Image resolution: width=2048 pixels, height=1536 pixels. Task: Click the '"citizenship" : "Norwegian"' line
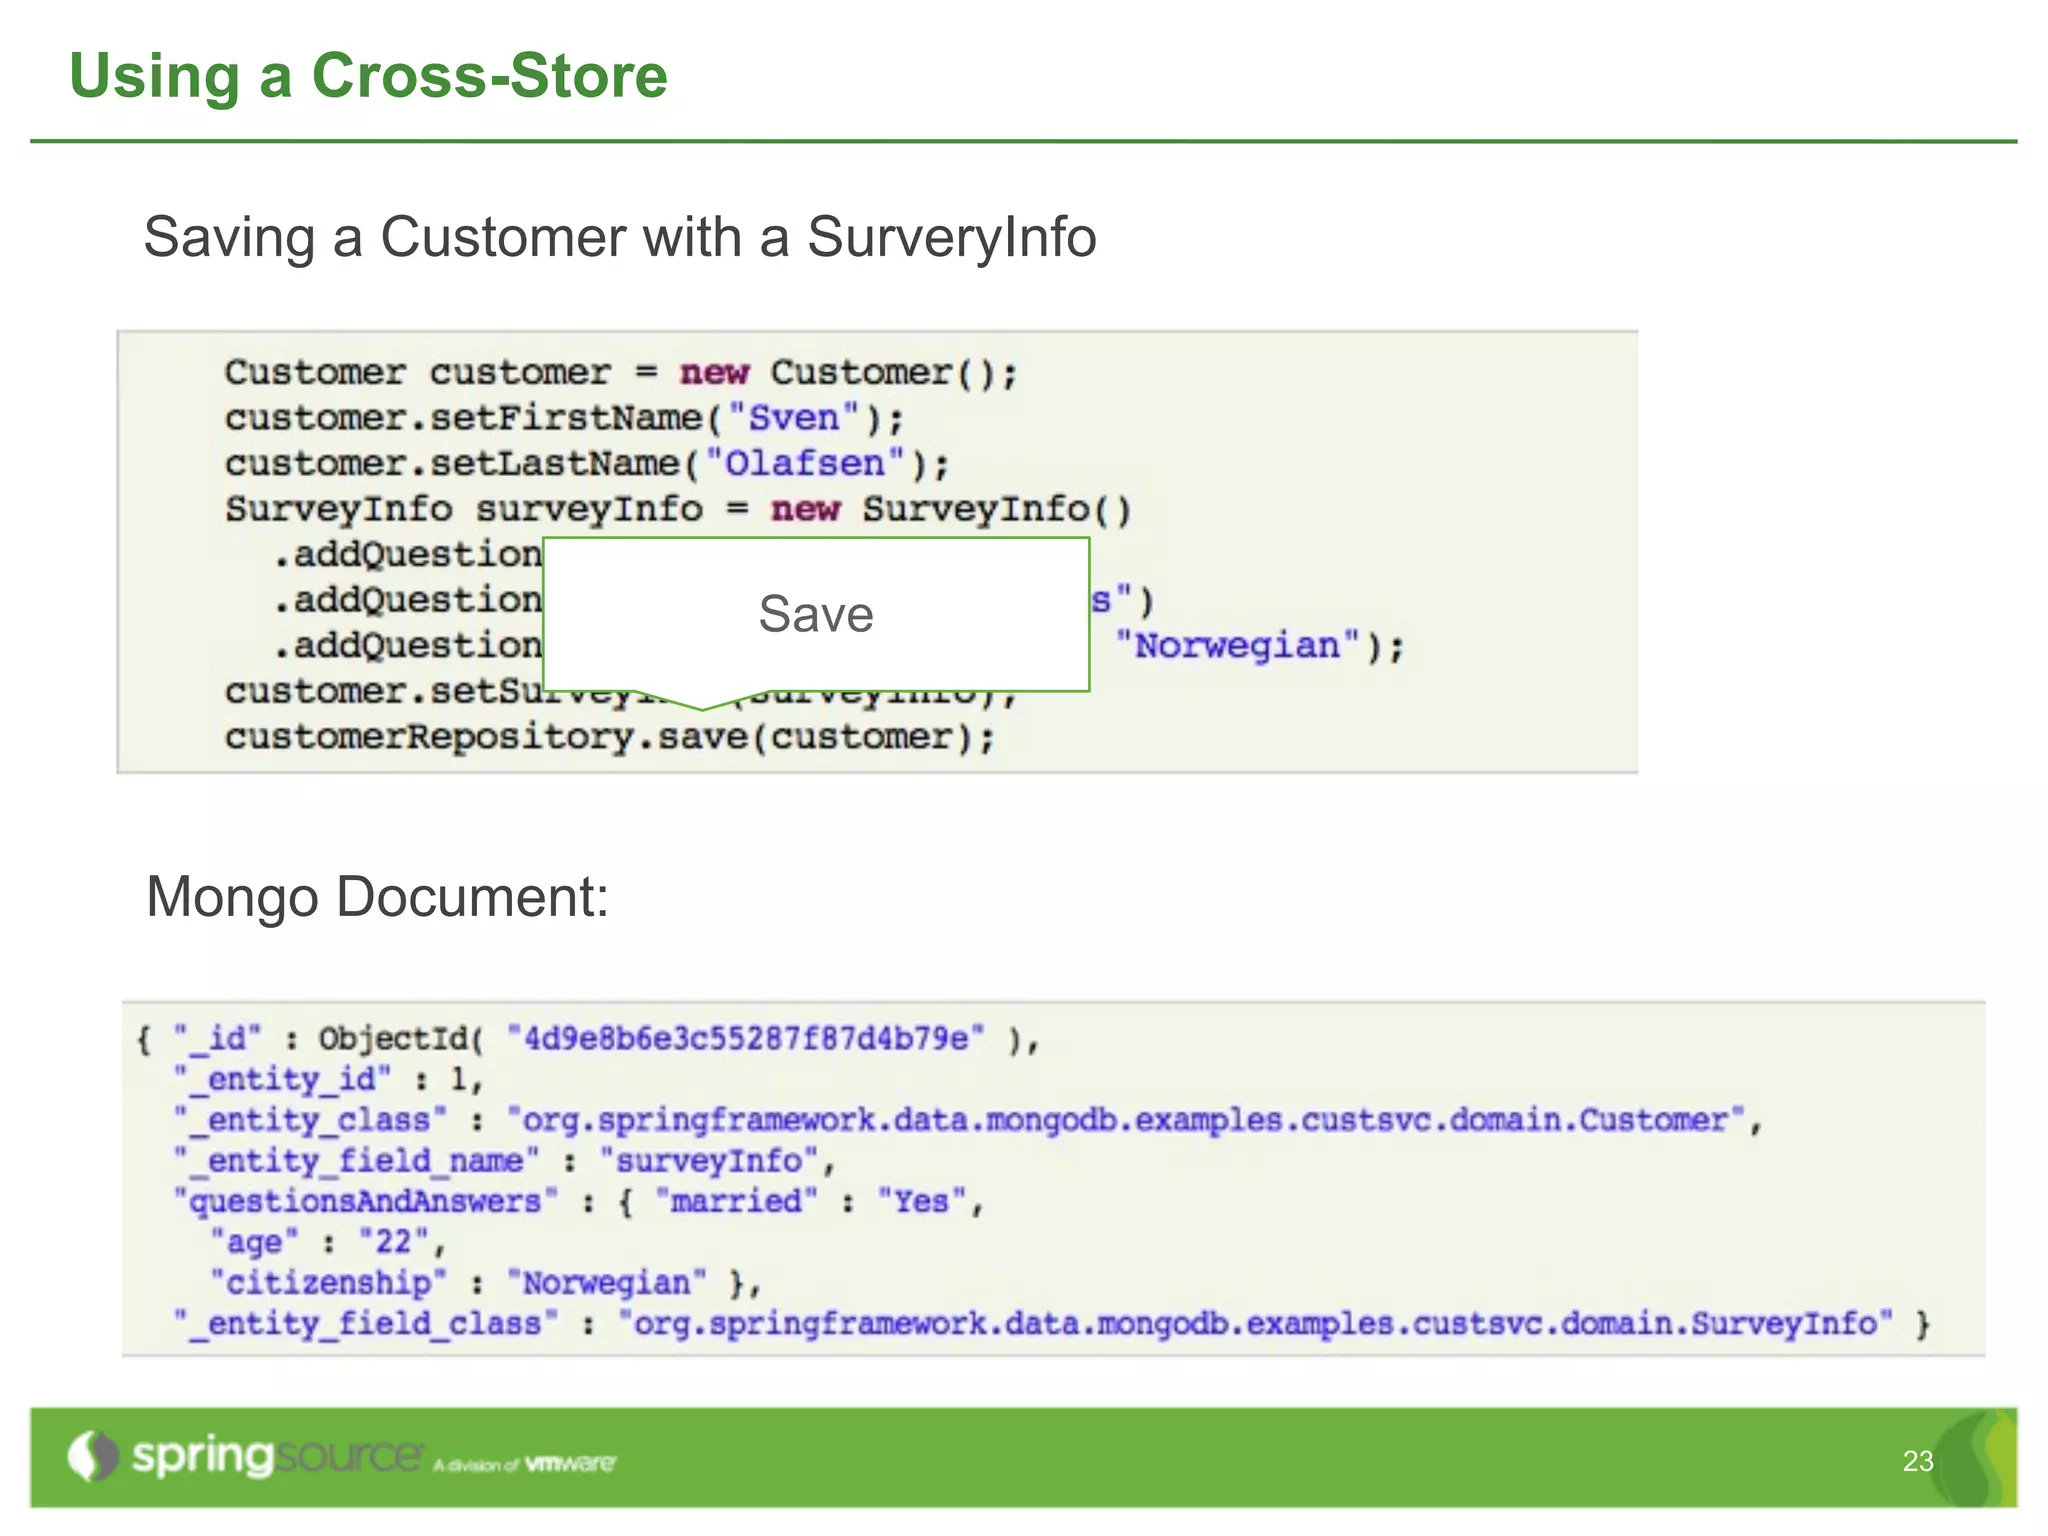coord(485,1283)
